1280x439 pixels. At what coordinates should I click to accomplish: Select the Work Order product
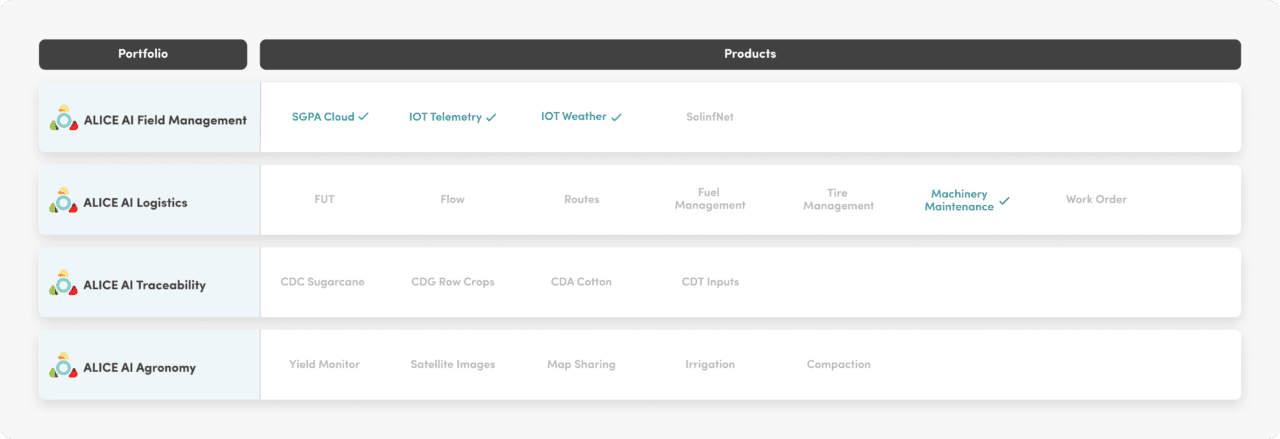click(x=1096, y=200)
